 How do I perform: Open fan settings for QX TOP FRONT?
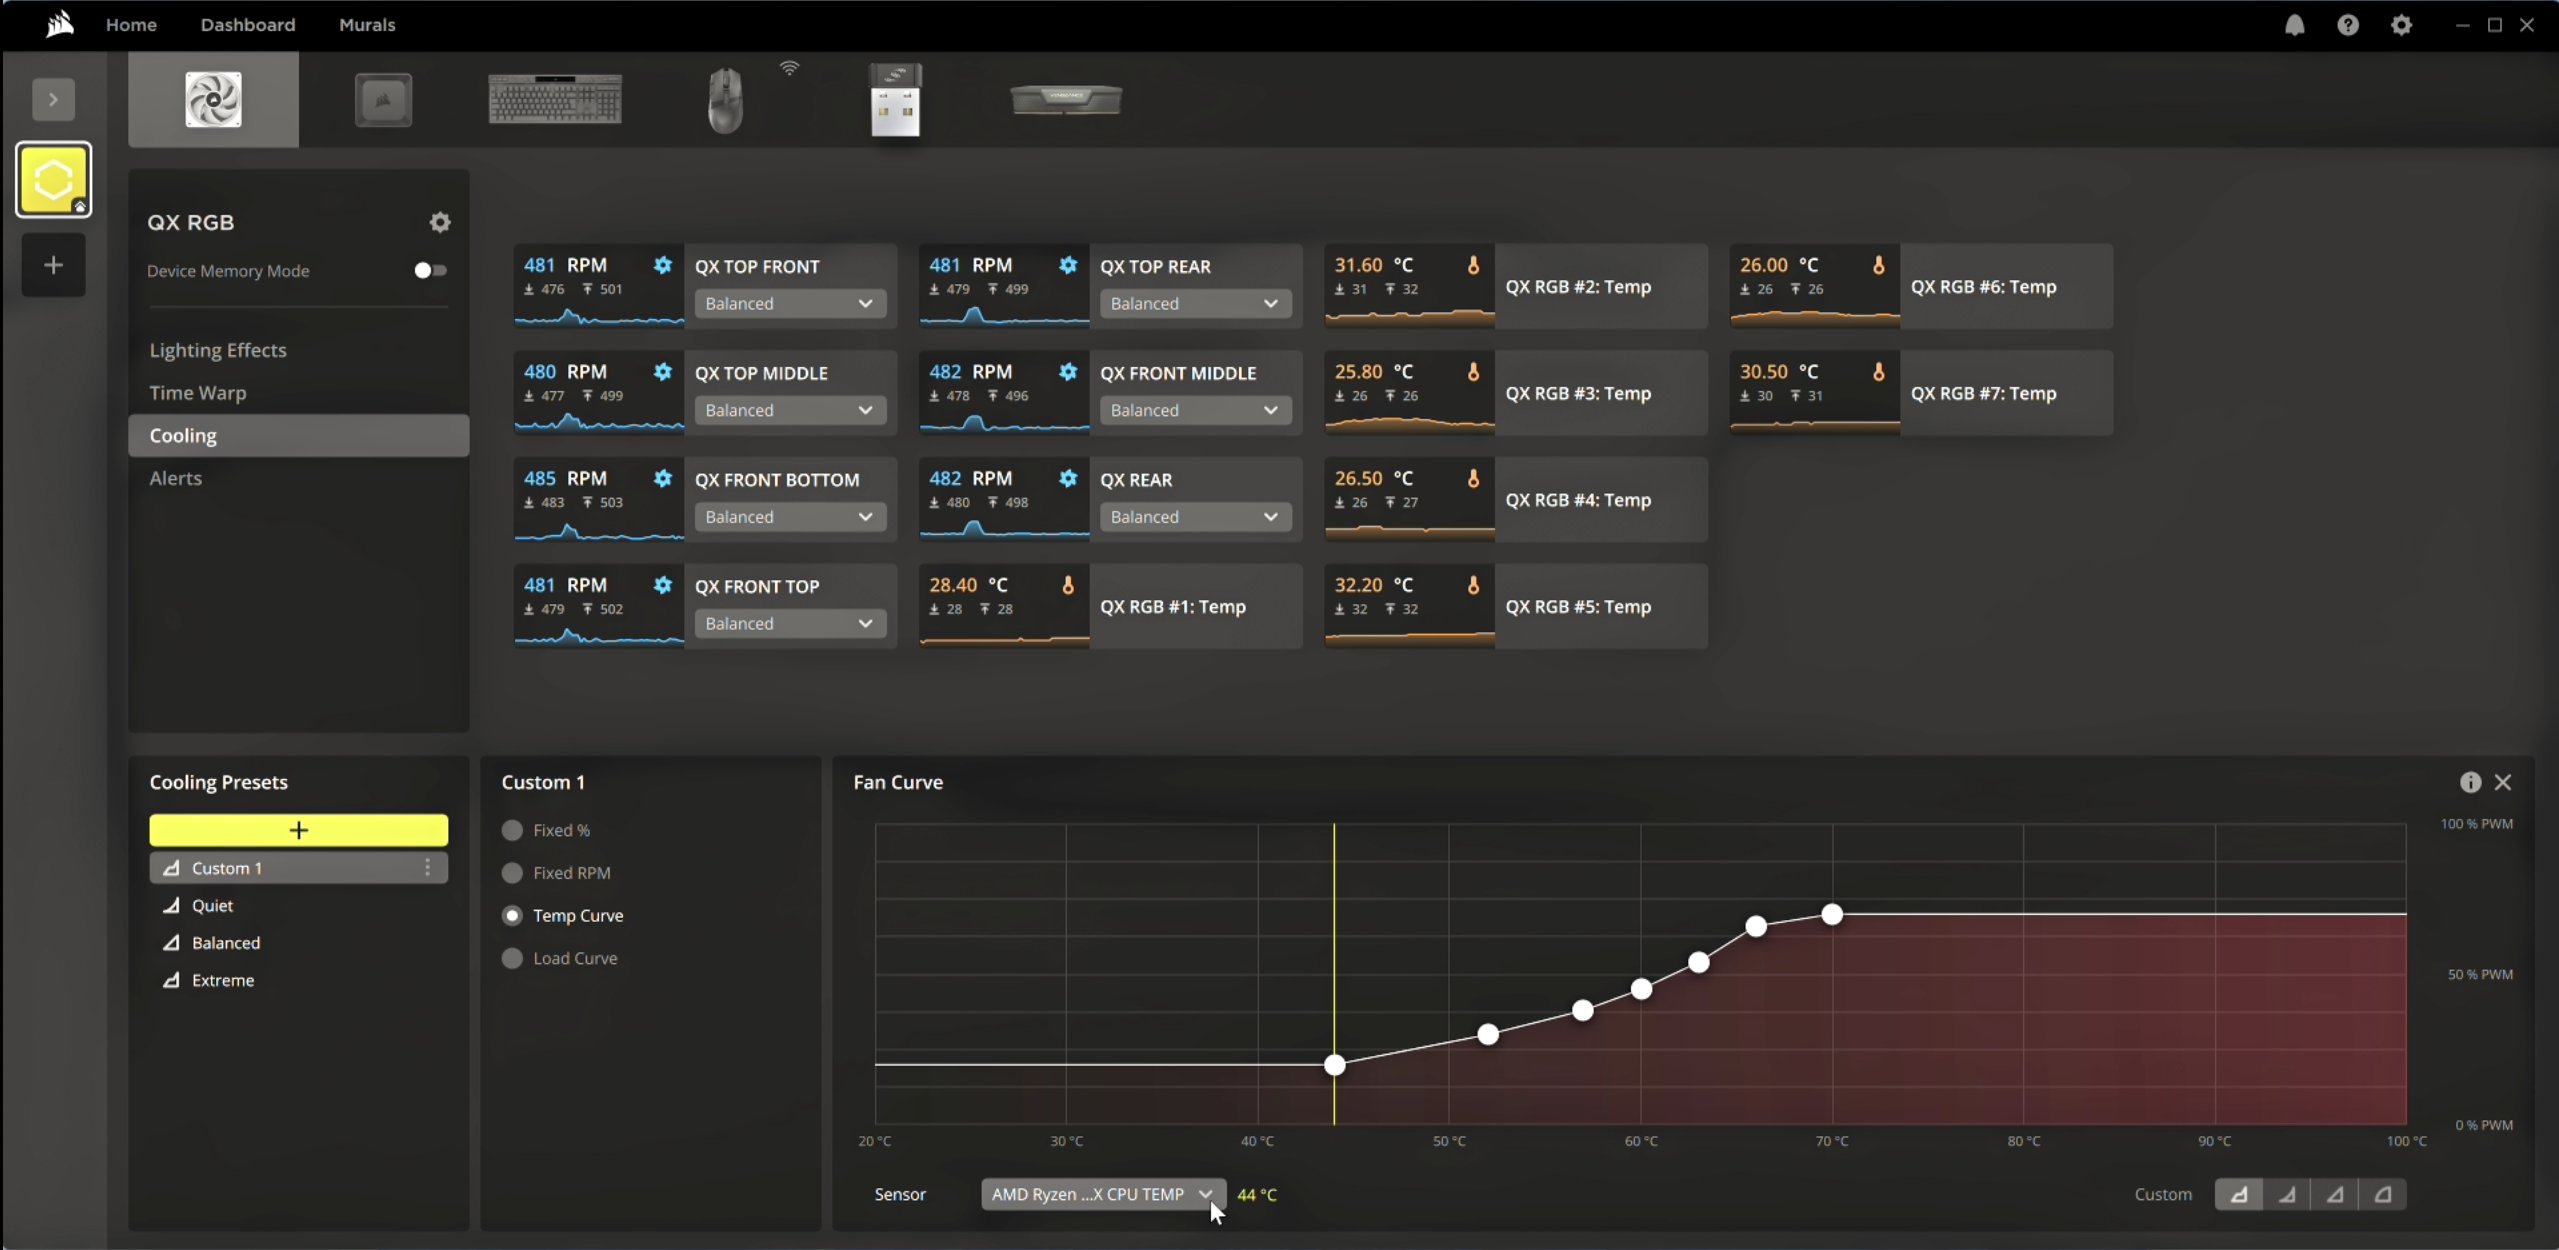pos(663,265)
